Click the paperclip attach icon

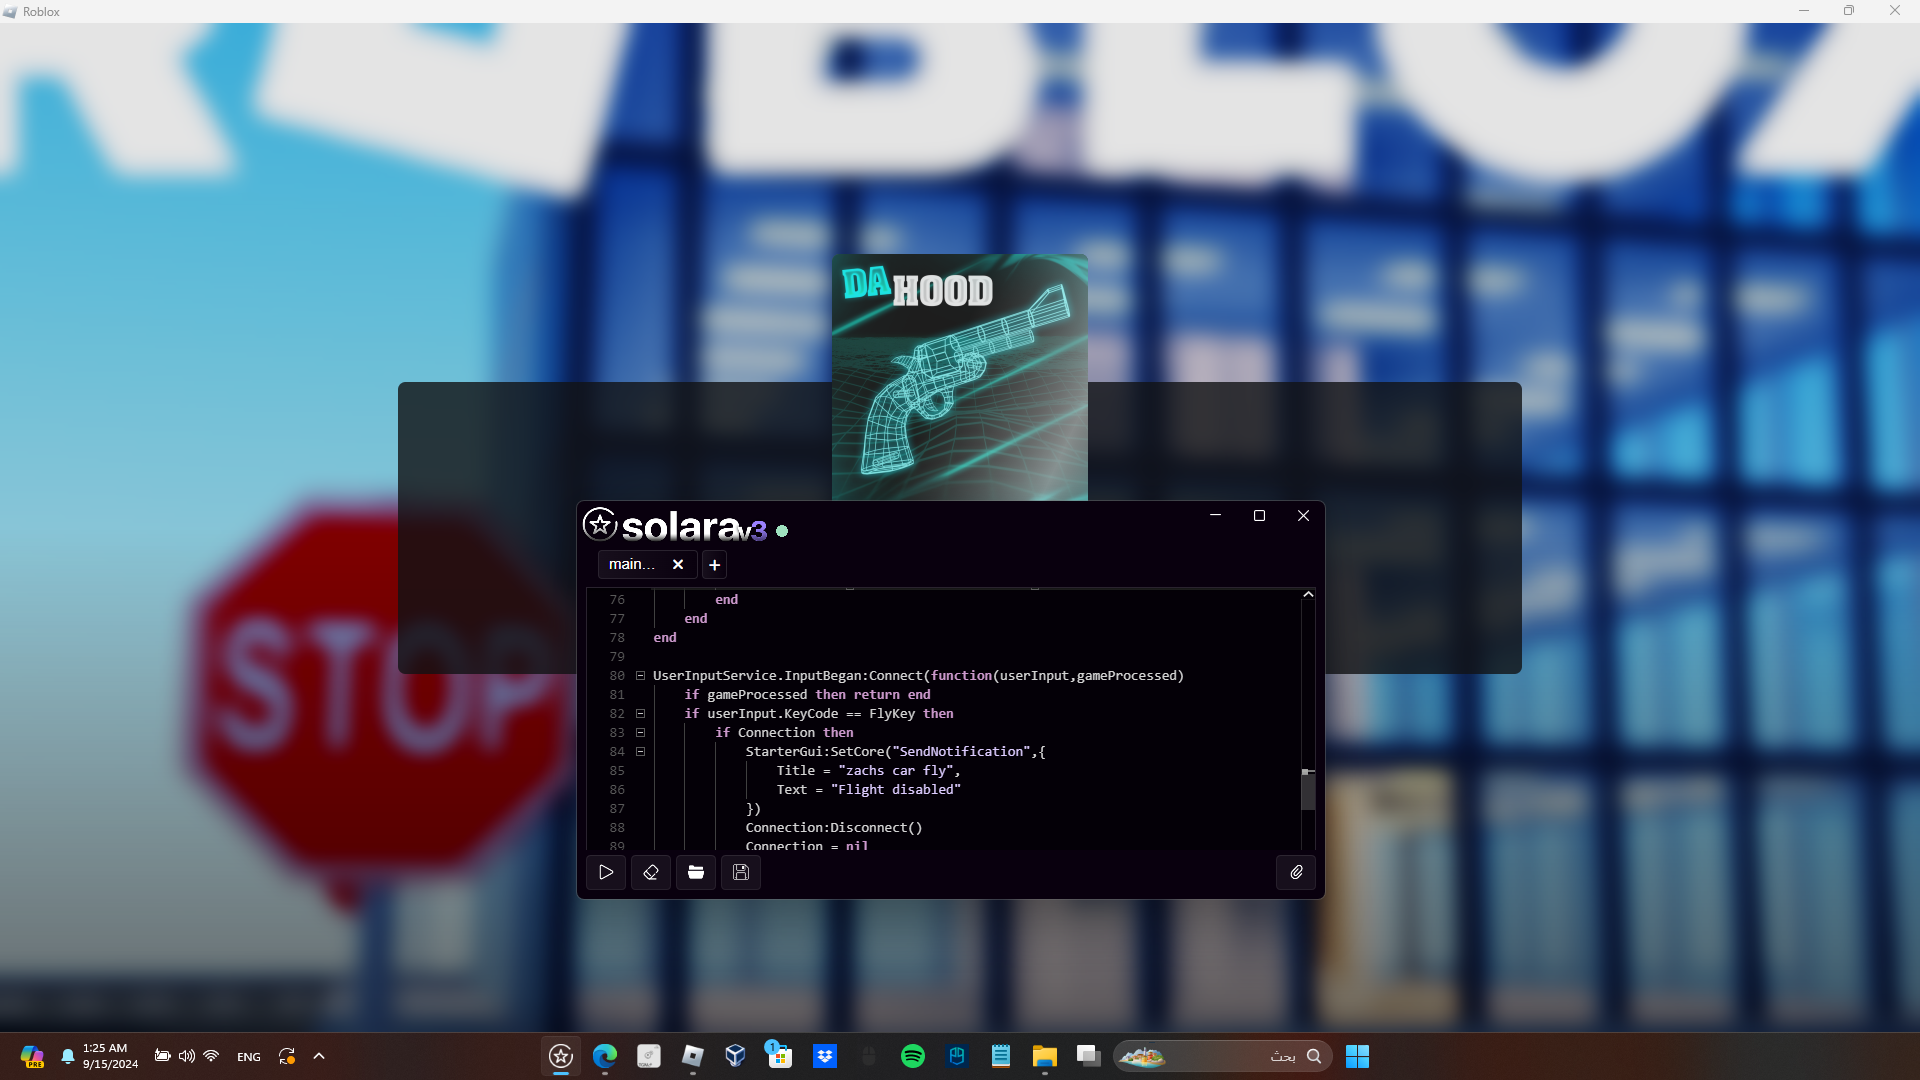[x=1296, y=872]
